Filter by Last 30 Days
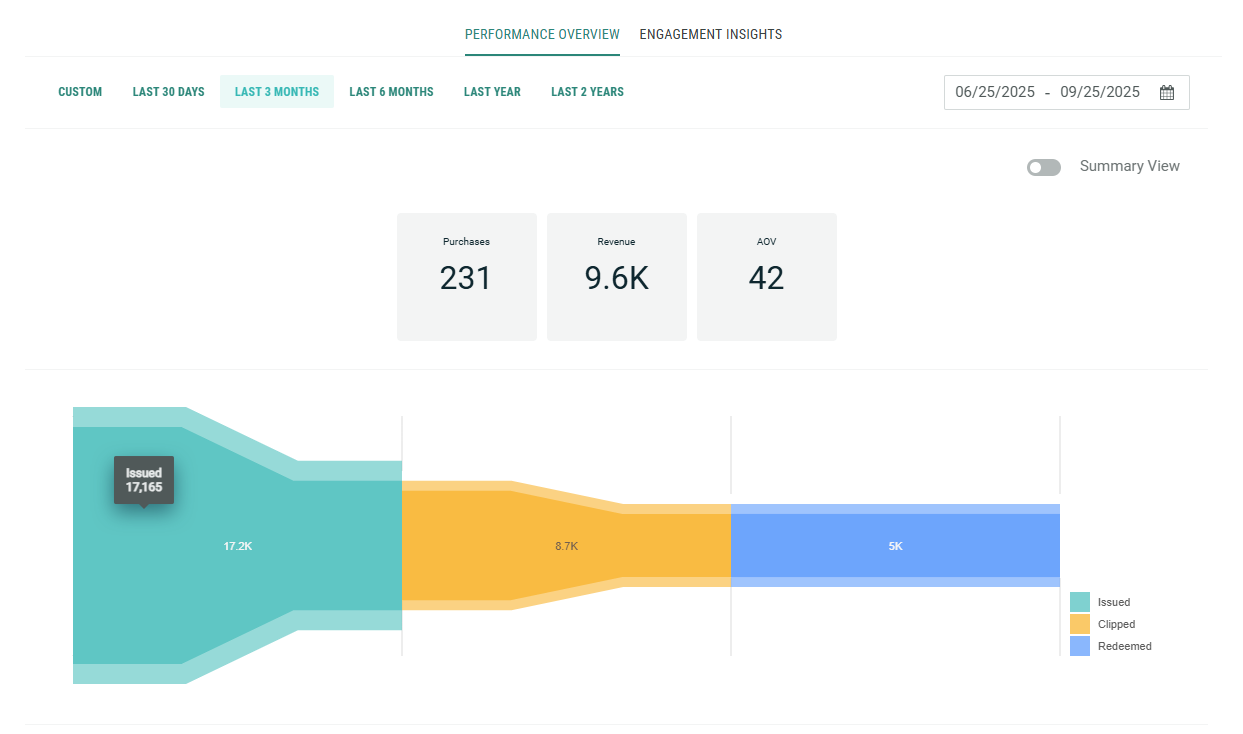 coord(168,92)
